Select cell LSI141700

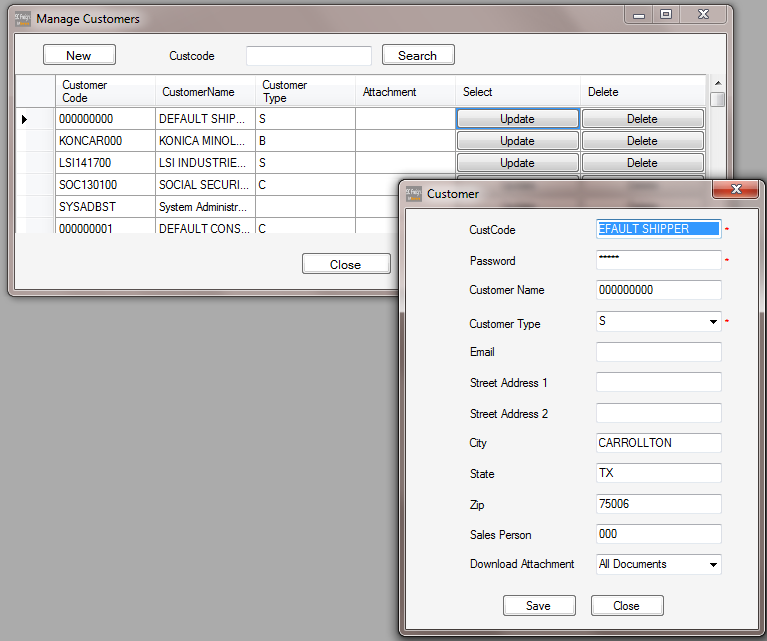click(105, 163)
